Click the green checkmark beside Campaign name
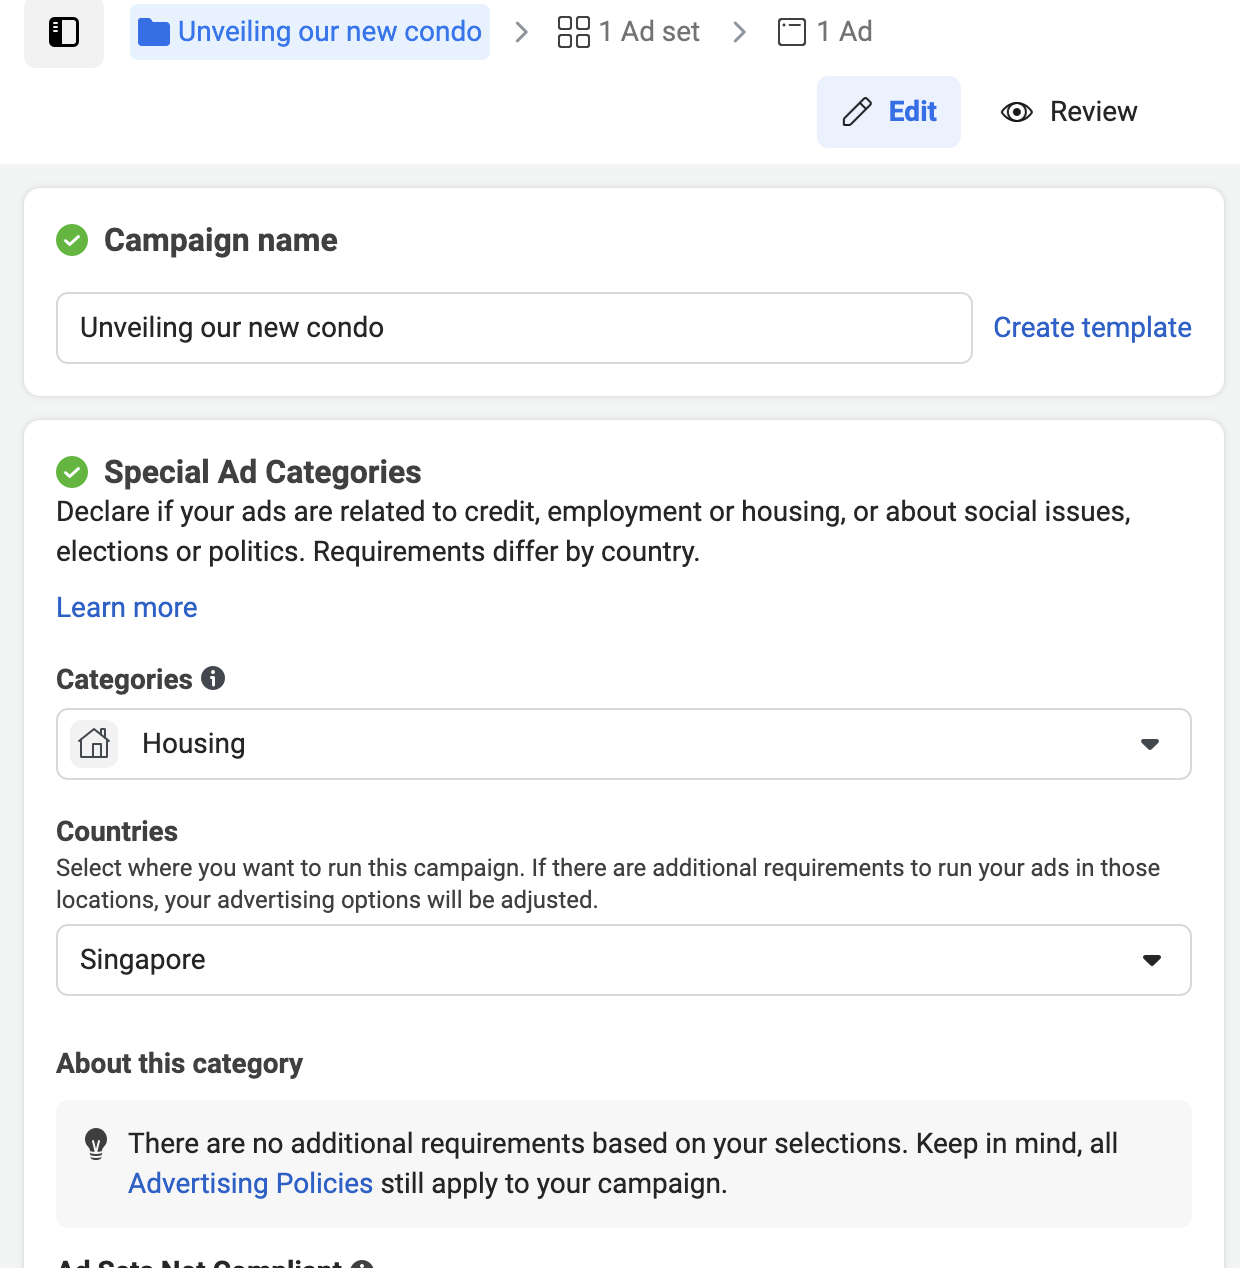The image size is (1240, 1268). click(x=71, y=240)
